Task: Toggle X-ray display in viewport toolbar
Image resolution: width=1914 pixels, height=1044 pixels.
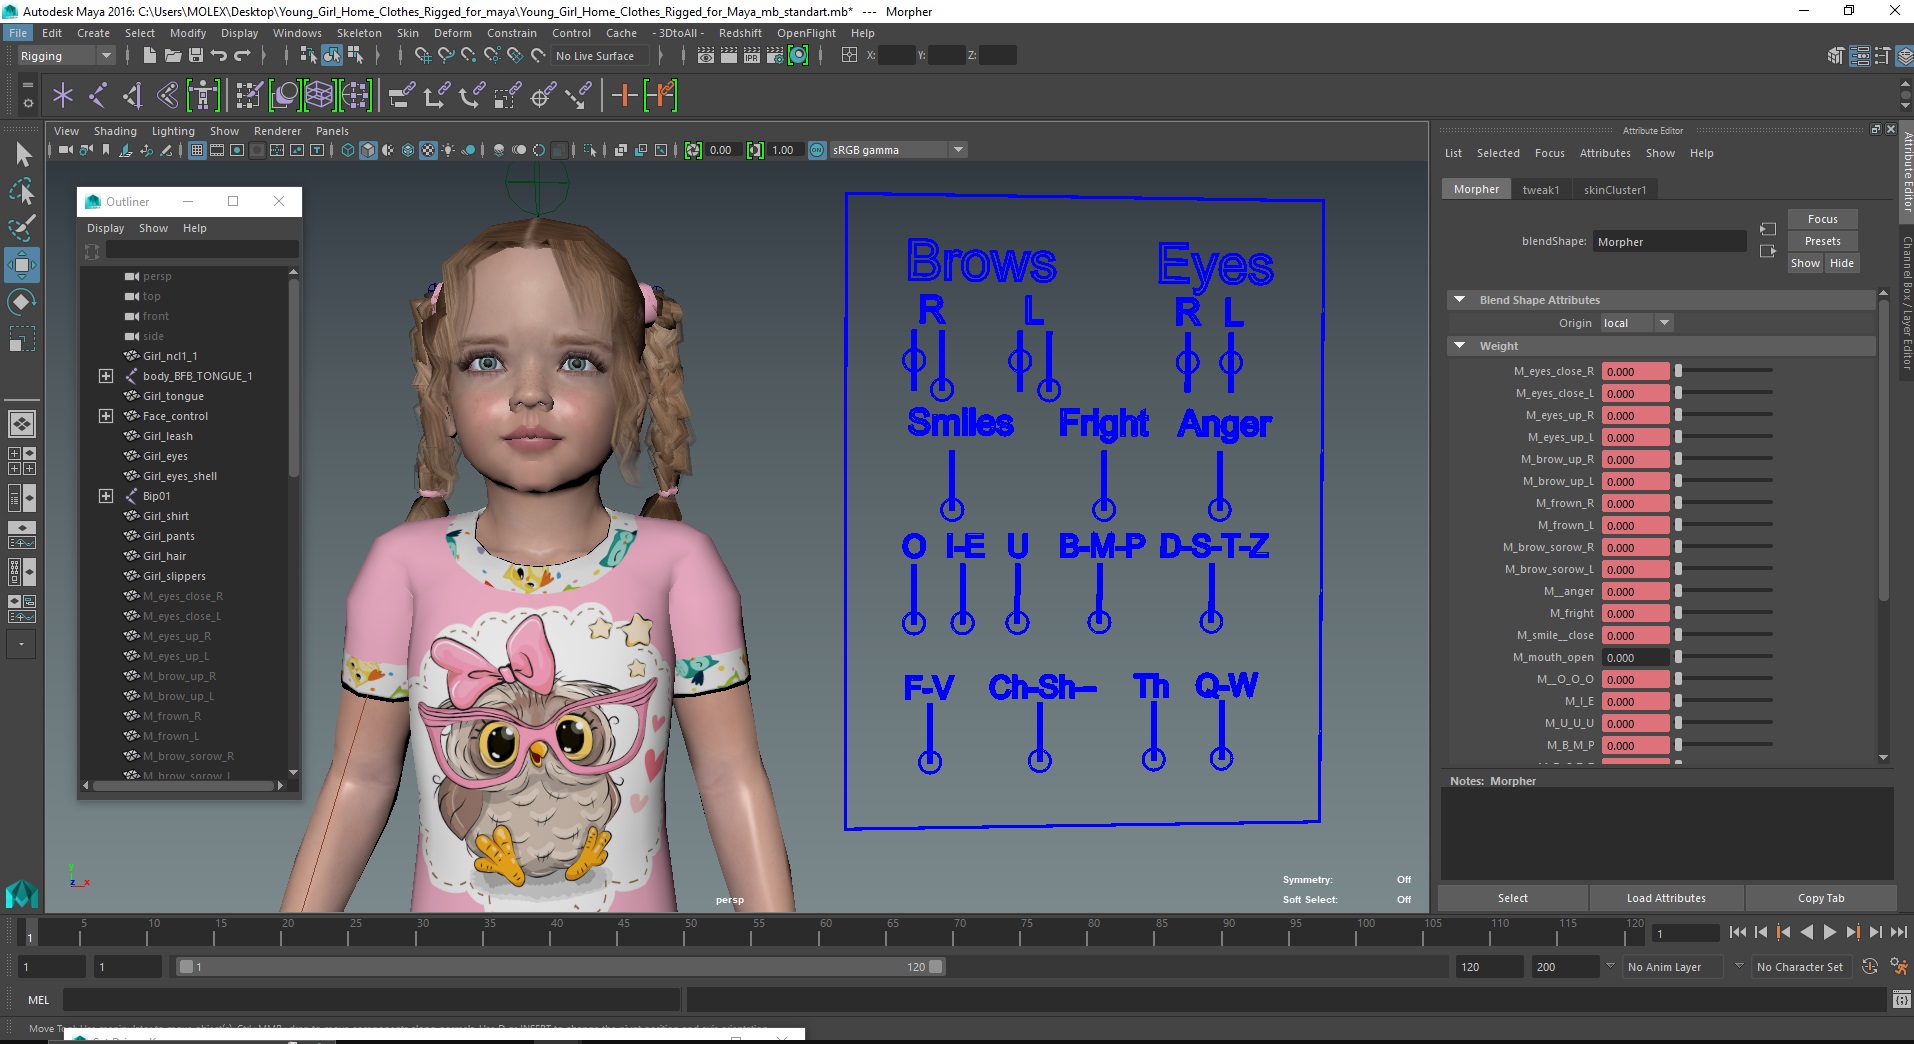Action: pos(621,150)
